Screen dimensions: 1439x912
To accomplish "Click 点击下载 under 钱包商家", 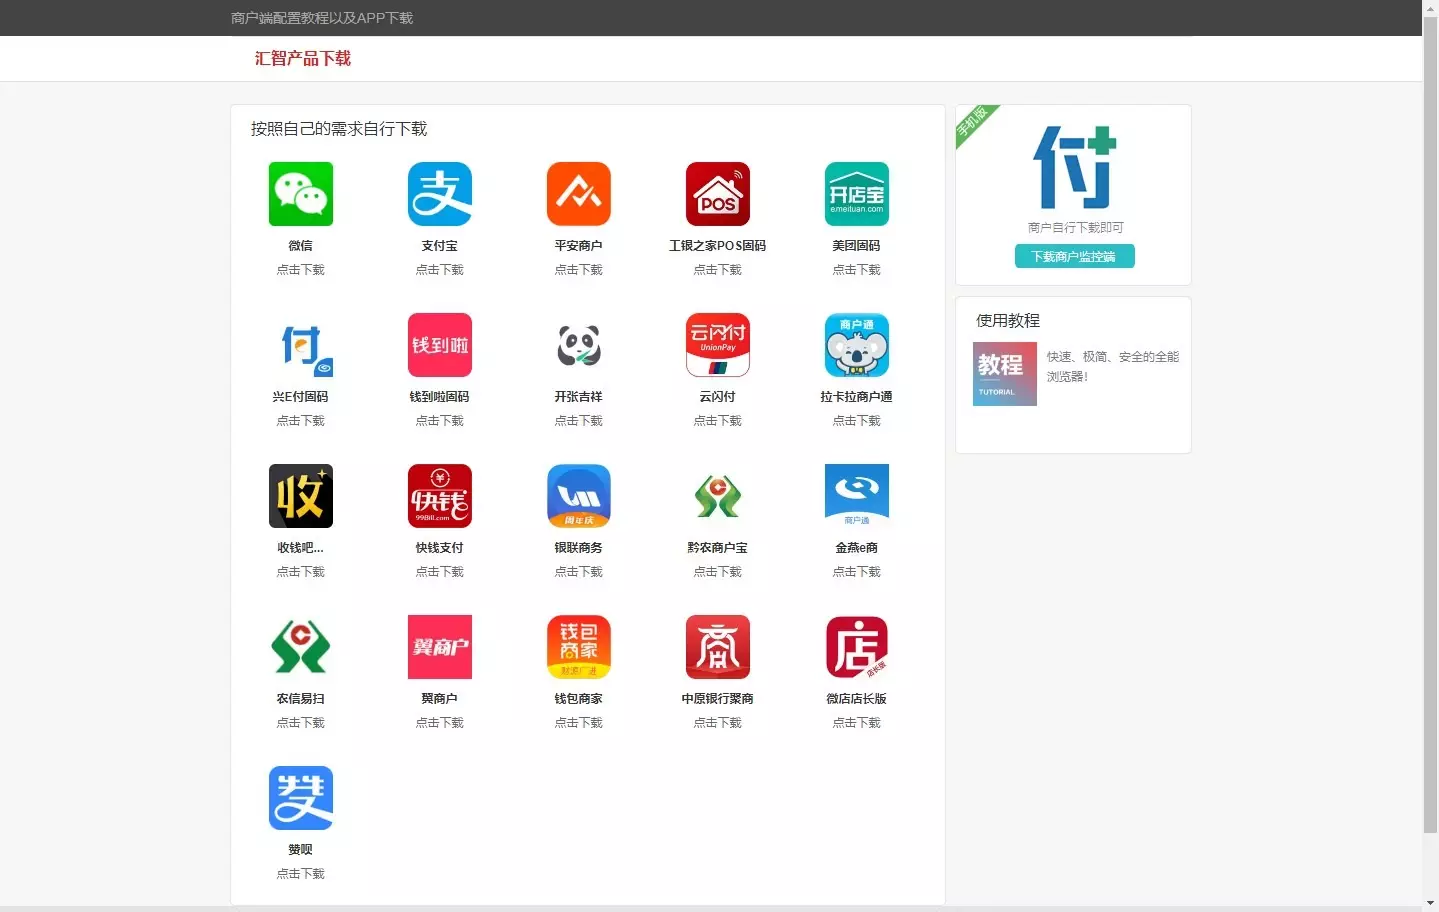I will coord(578,723).
